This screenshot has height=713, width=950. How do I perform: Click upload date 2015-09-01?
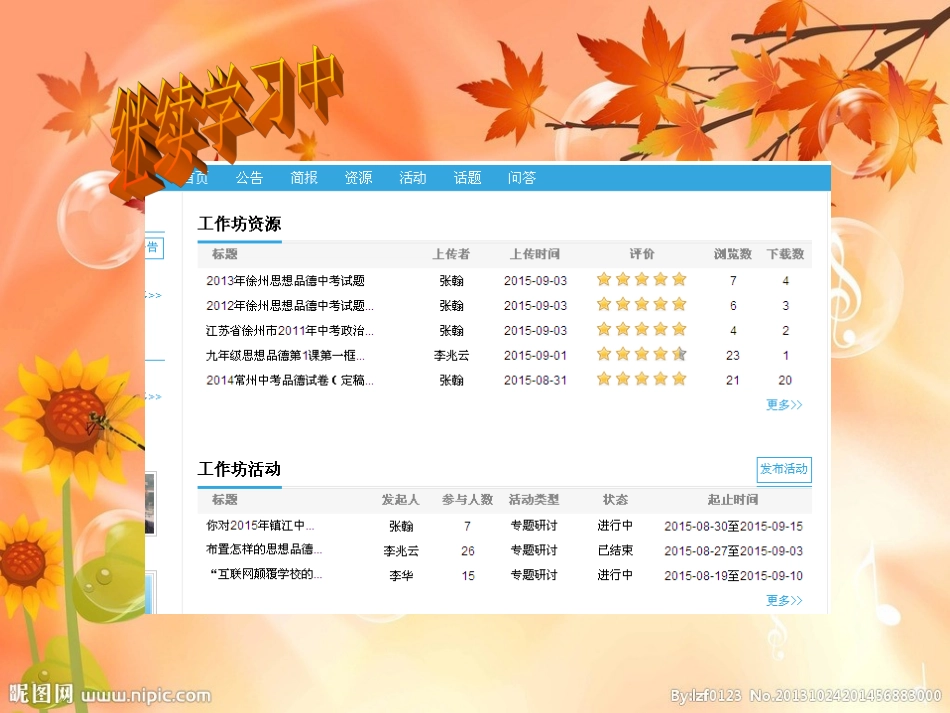click(x=535, y=356)
